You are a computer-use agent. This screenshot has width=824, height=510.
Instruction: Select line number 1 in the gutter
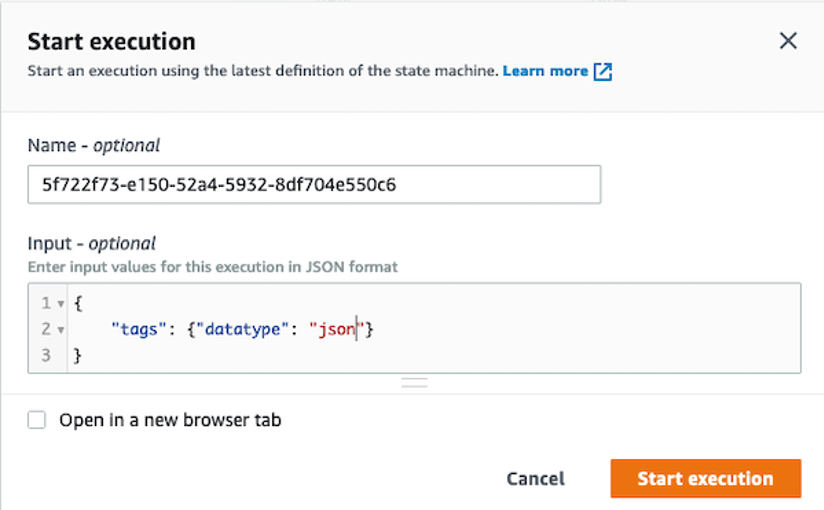(x=43, y=304)
